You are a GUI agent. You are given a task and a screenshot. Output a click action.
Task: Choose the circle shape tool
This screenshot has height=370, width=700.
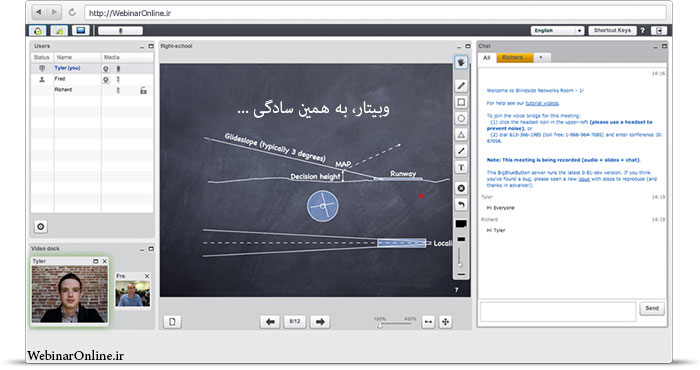461,119
